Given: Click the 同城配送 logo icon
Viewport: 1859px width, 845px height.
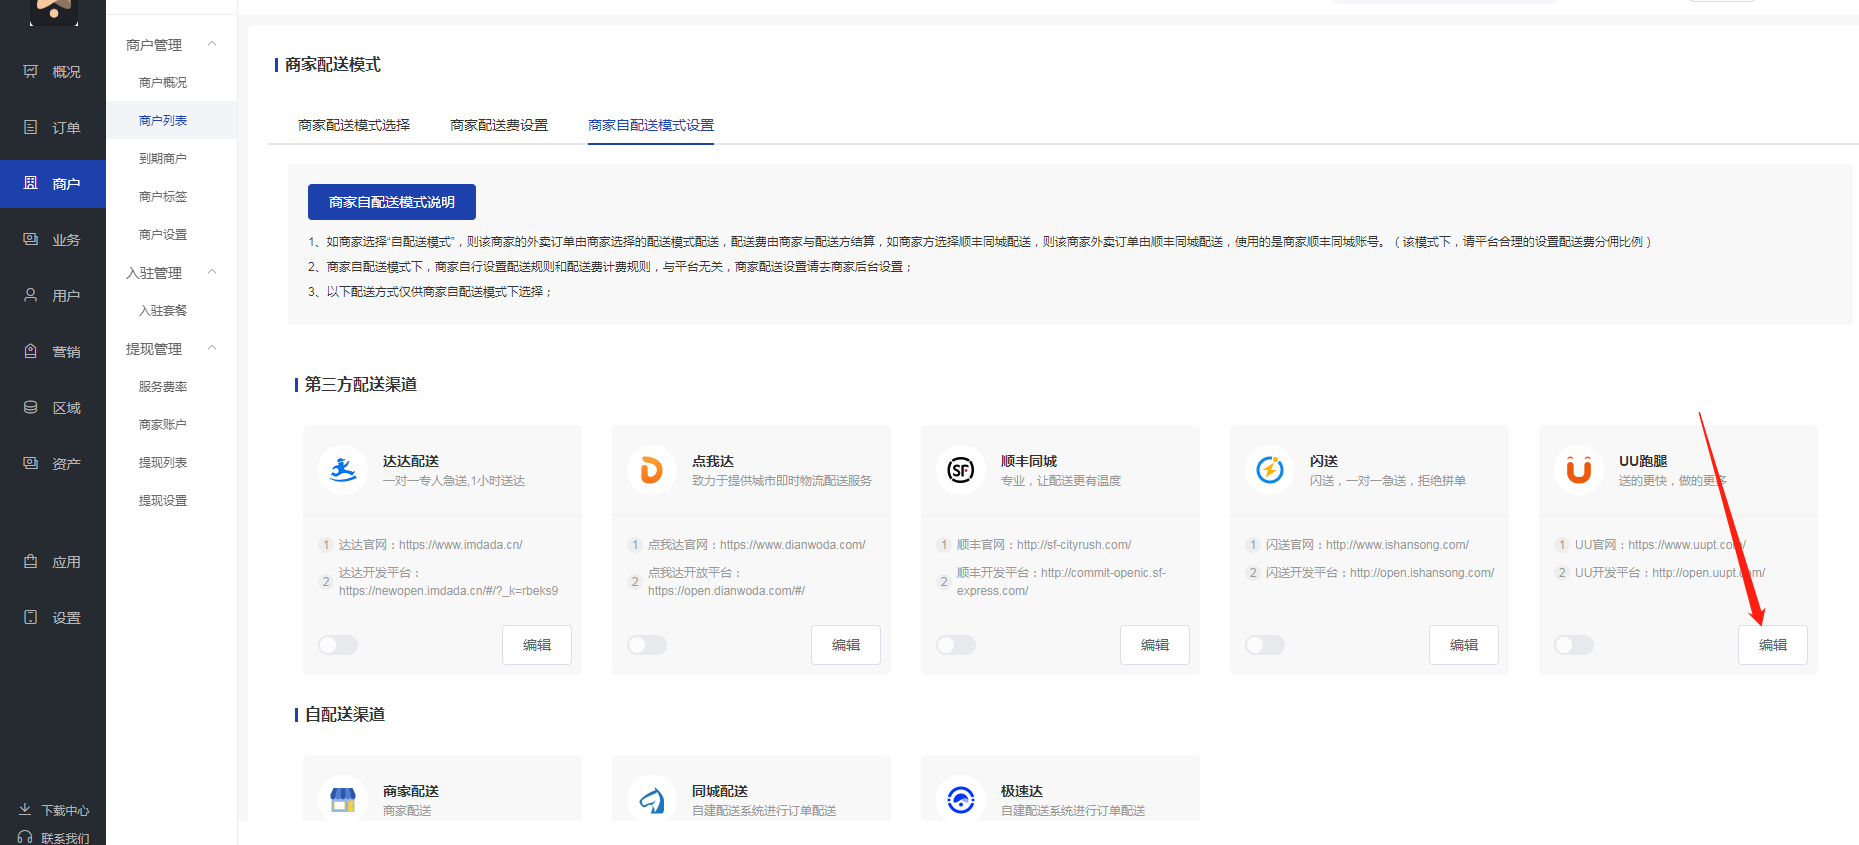Looking at the screenshot, I should [x=652, y=800].
